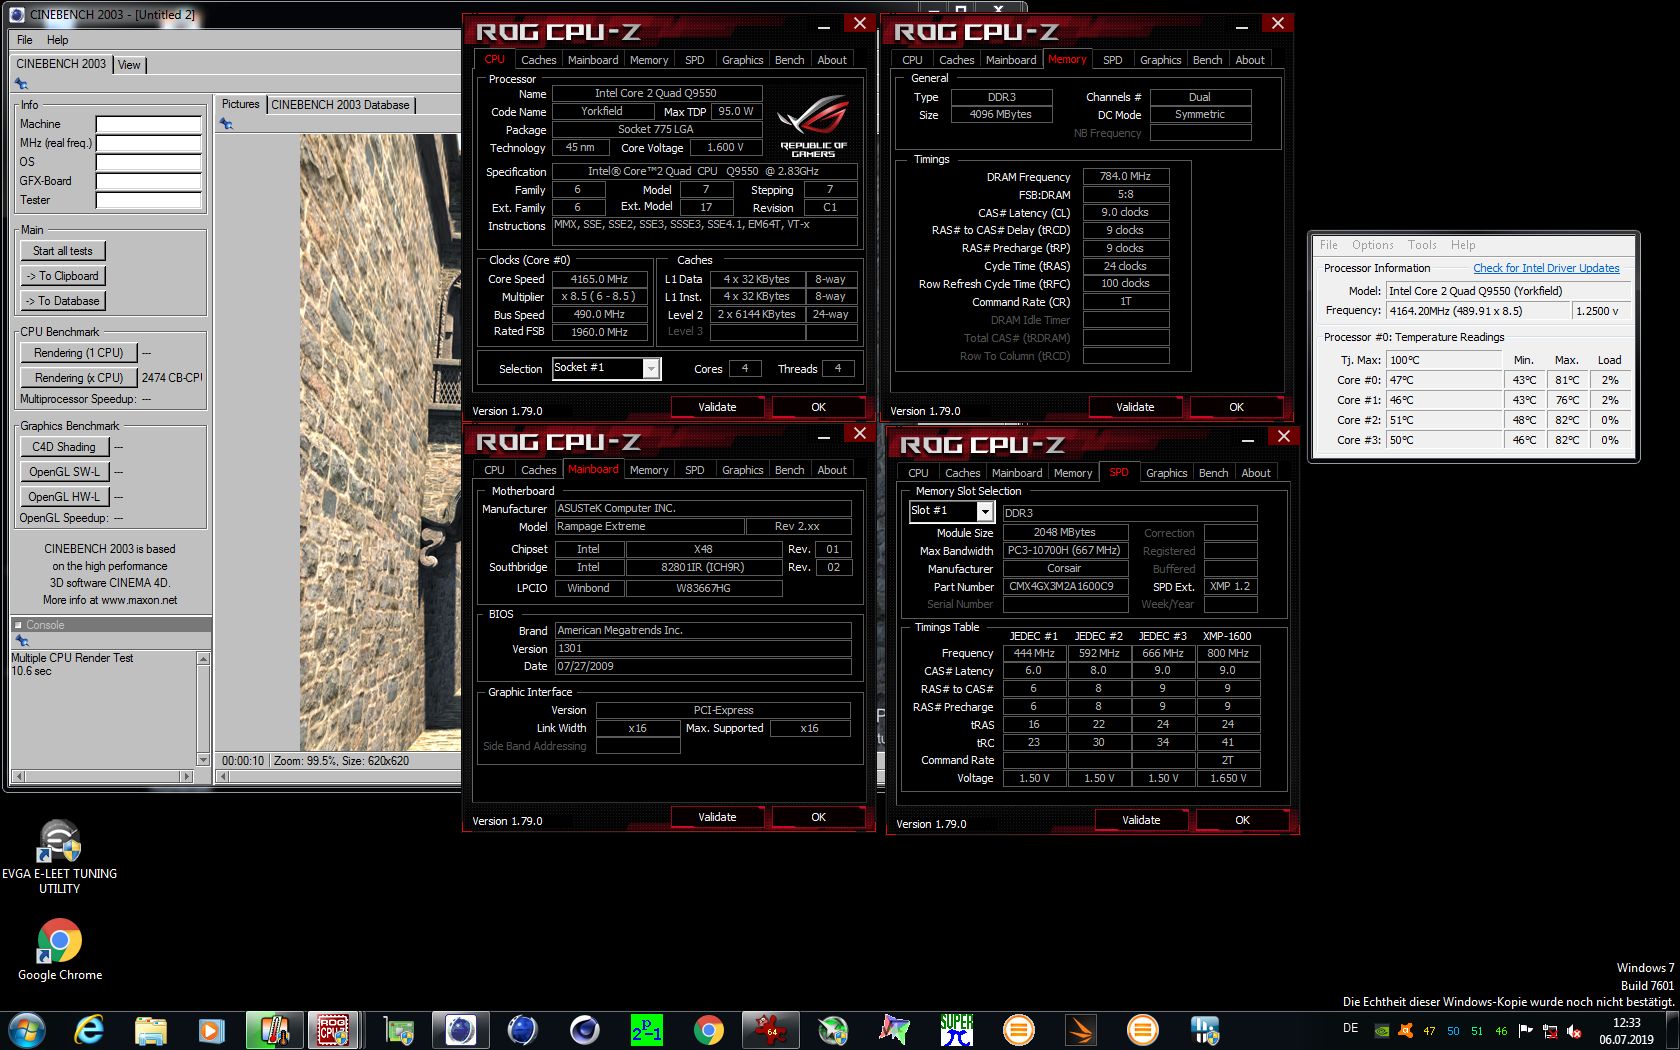Click the graphics card taskbar icon
Viewport: 1680px width, 1050px height.
tap(398, 1030)
